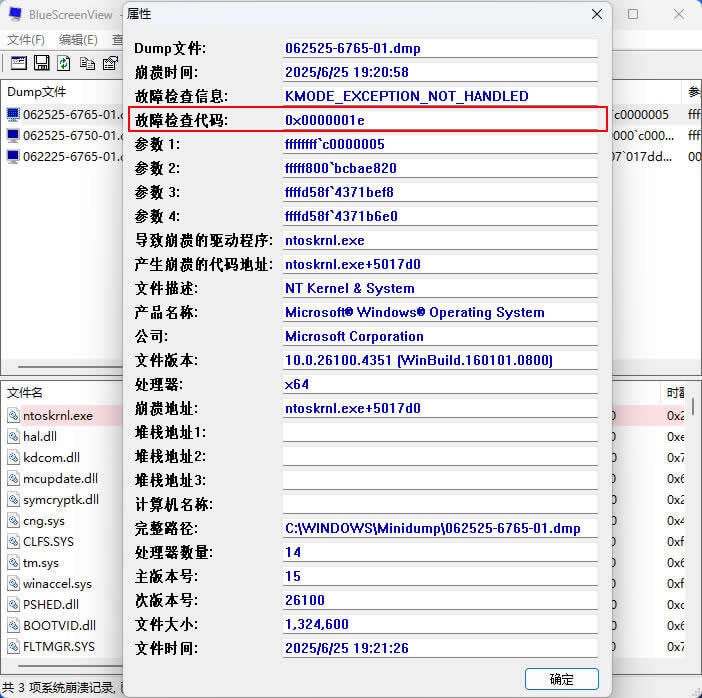Click the file icon beside hal.dll

tap(13, 436)
